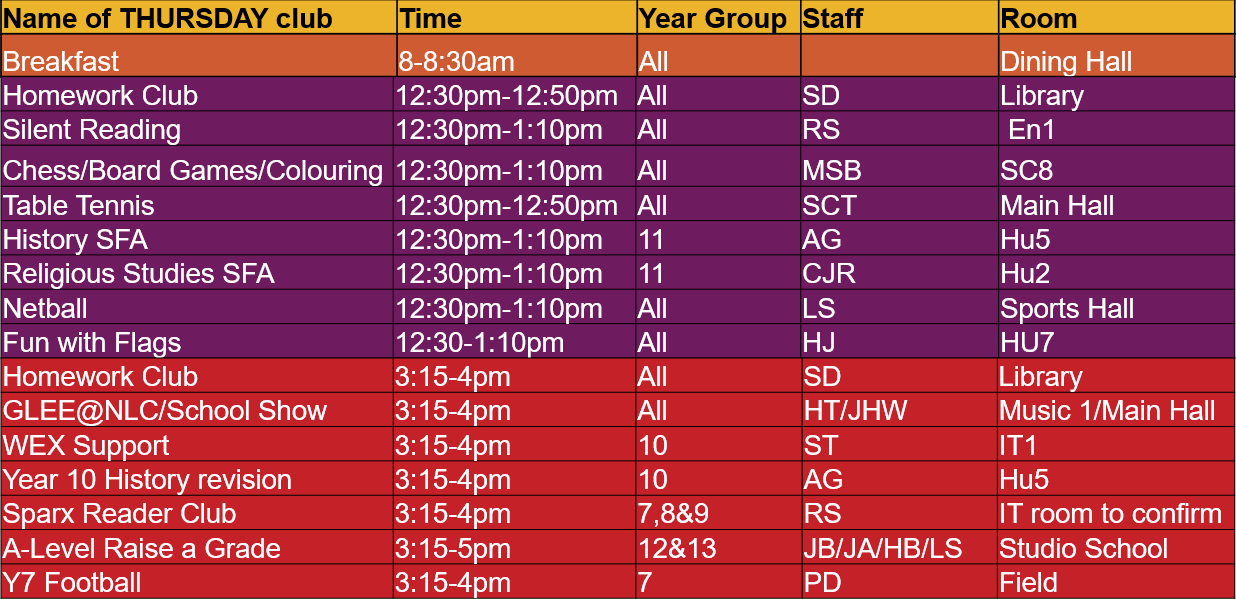
Task: Click the "Chess/Board Games/Colouring" cell
Action: [193, 171]
